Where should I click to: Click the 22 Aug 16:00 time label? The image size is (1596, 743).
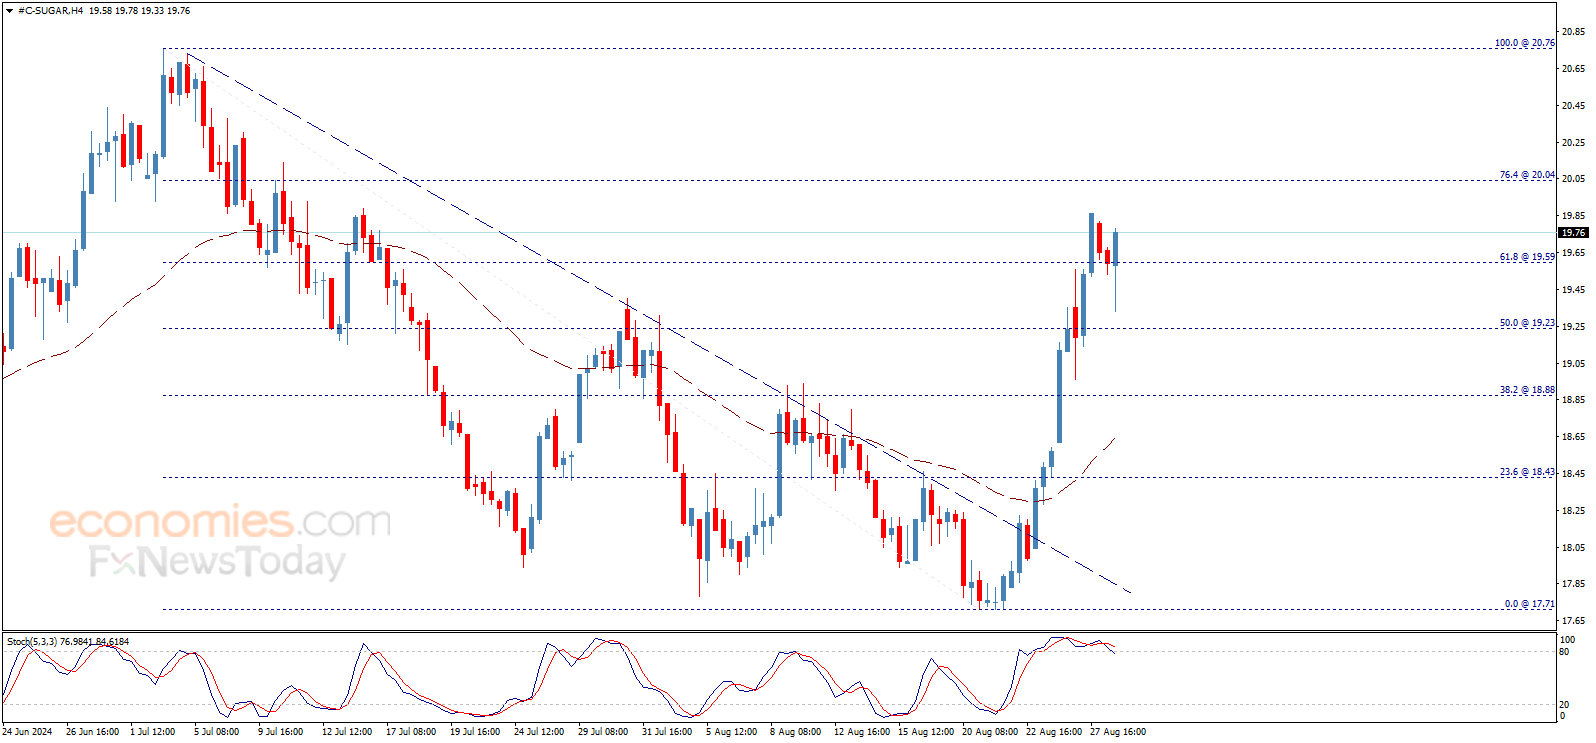(1054, 732)
